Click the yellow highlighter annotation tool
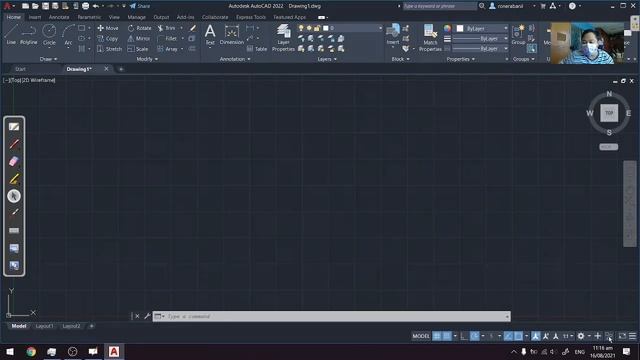The width and height of the screenshot is (640, 360). pos(14,179)
